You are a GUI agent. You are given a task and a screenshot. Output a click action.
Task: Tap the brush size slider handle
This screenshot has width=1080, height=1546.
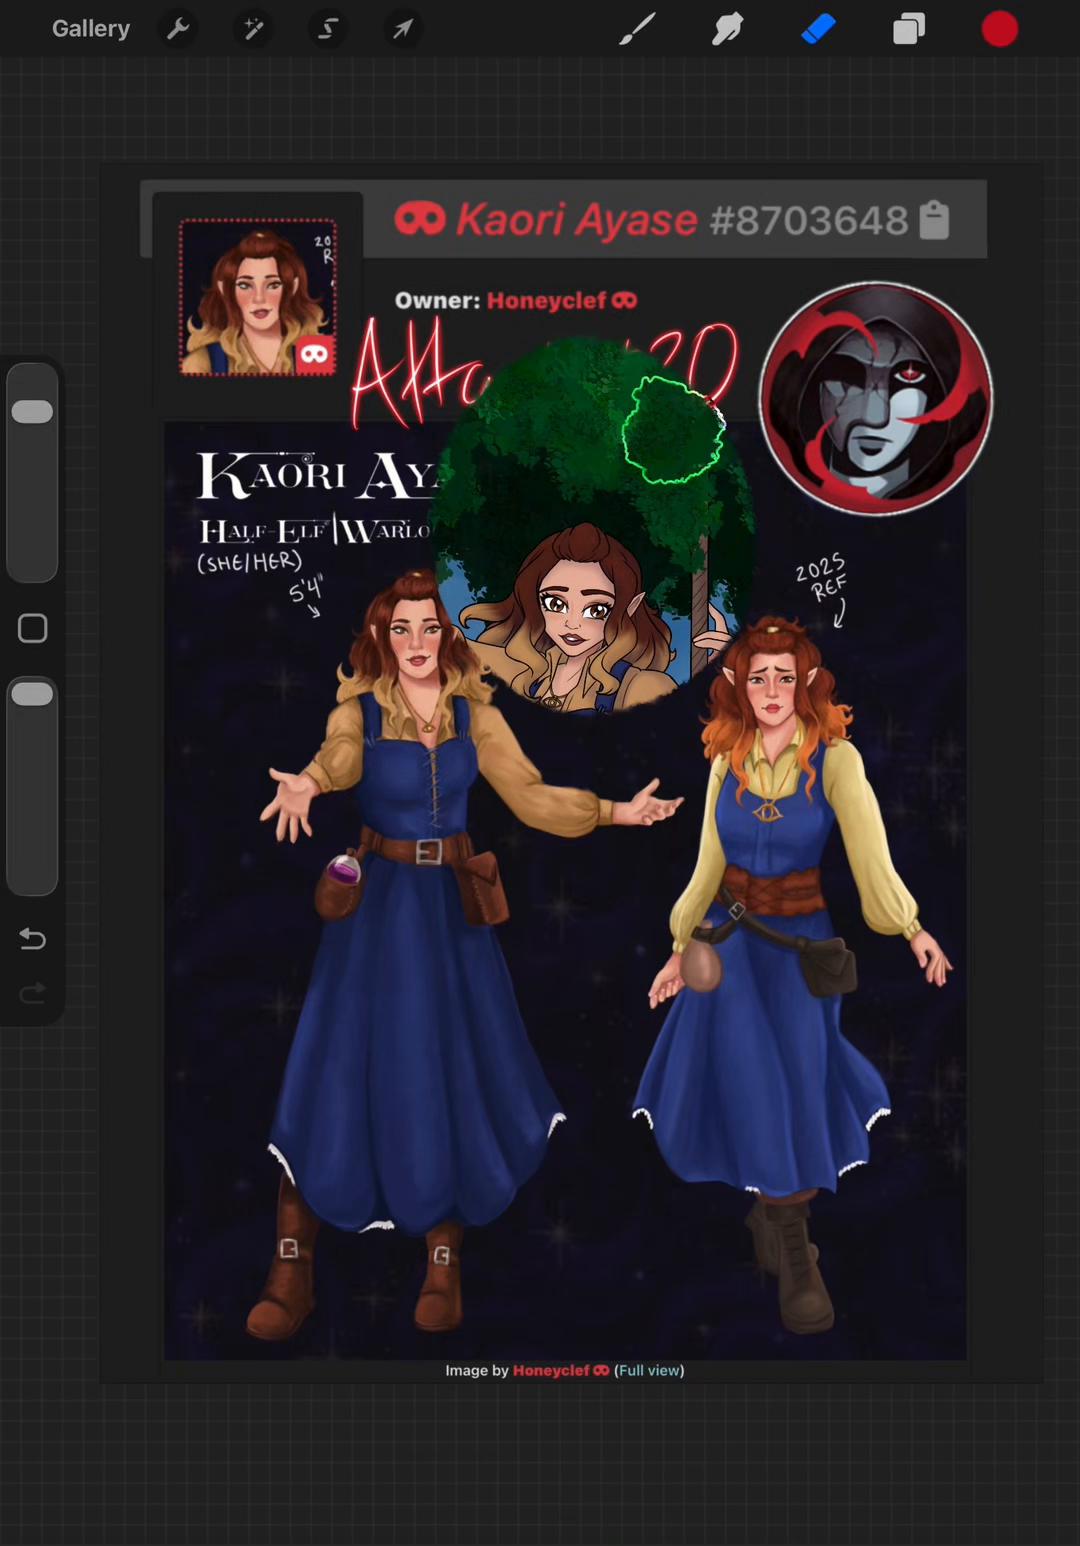32,412
